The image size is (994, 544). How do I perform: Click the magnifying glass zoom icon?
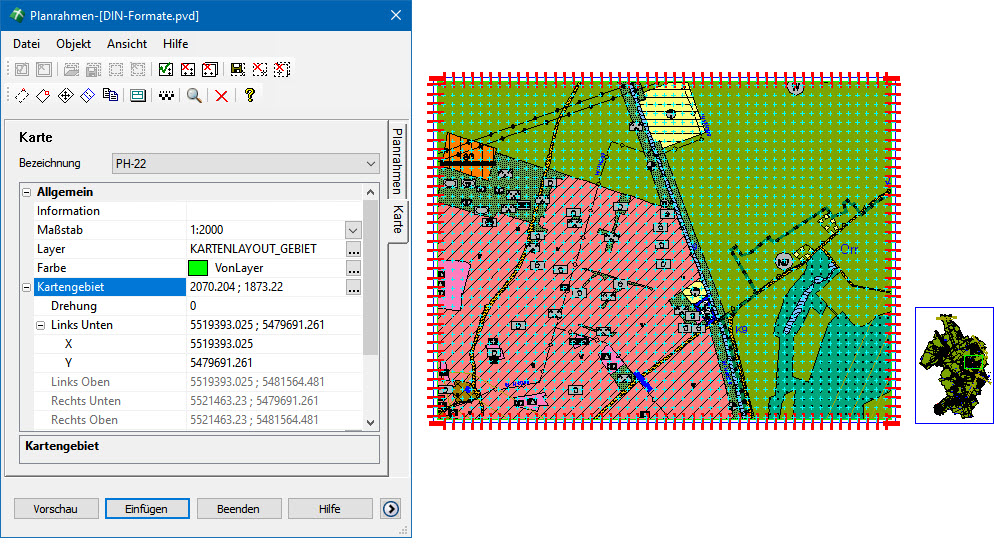tap(194, 95)
